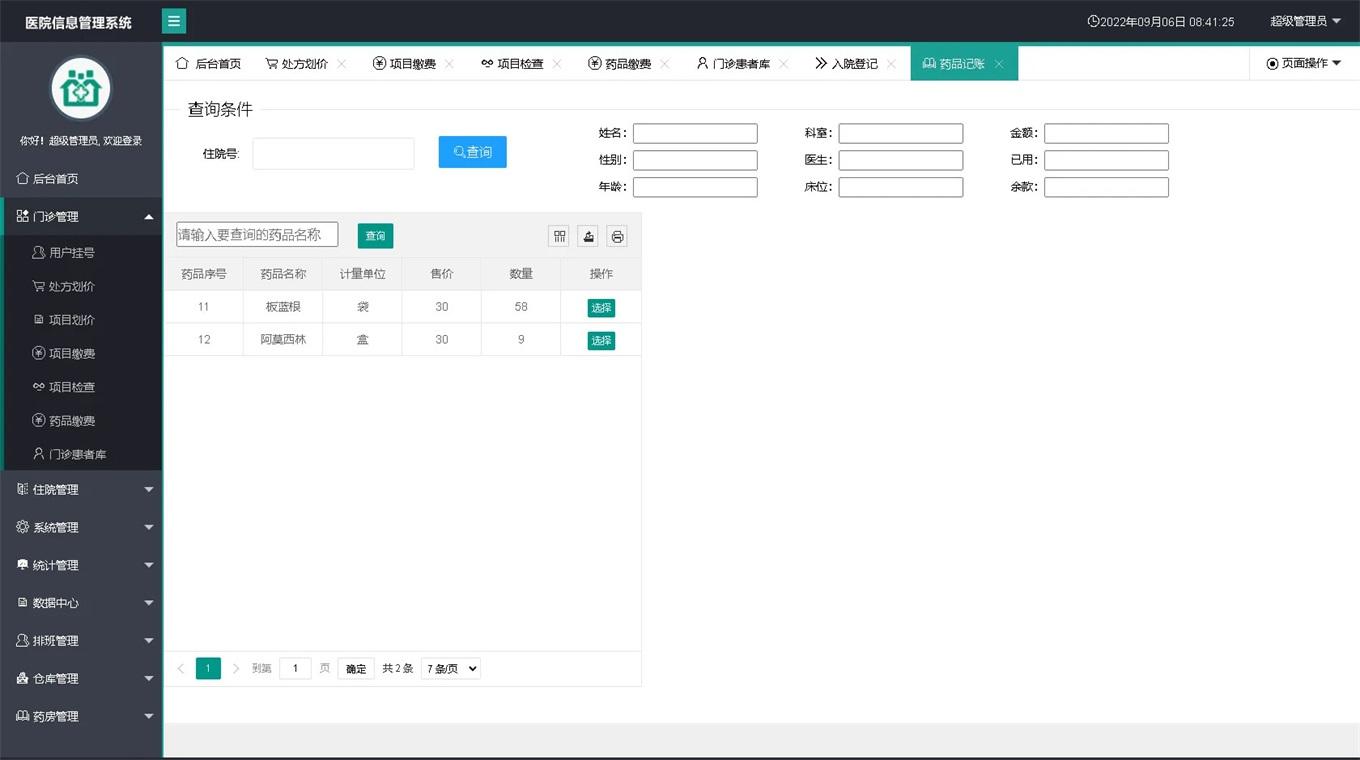Focus the 性别 field

click(695, 160)
